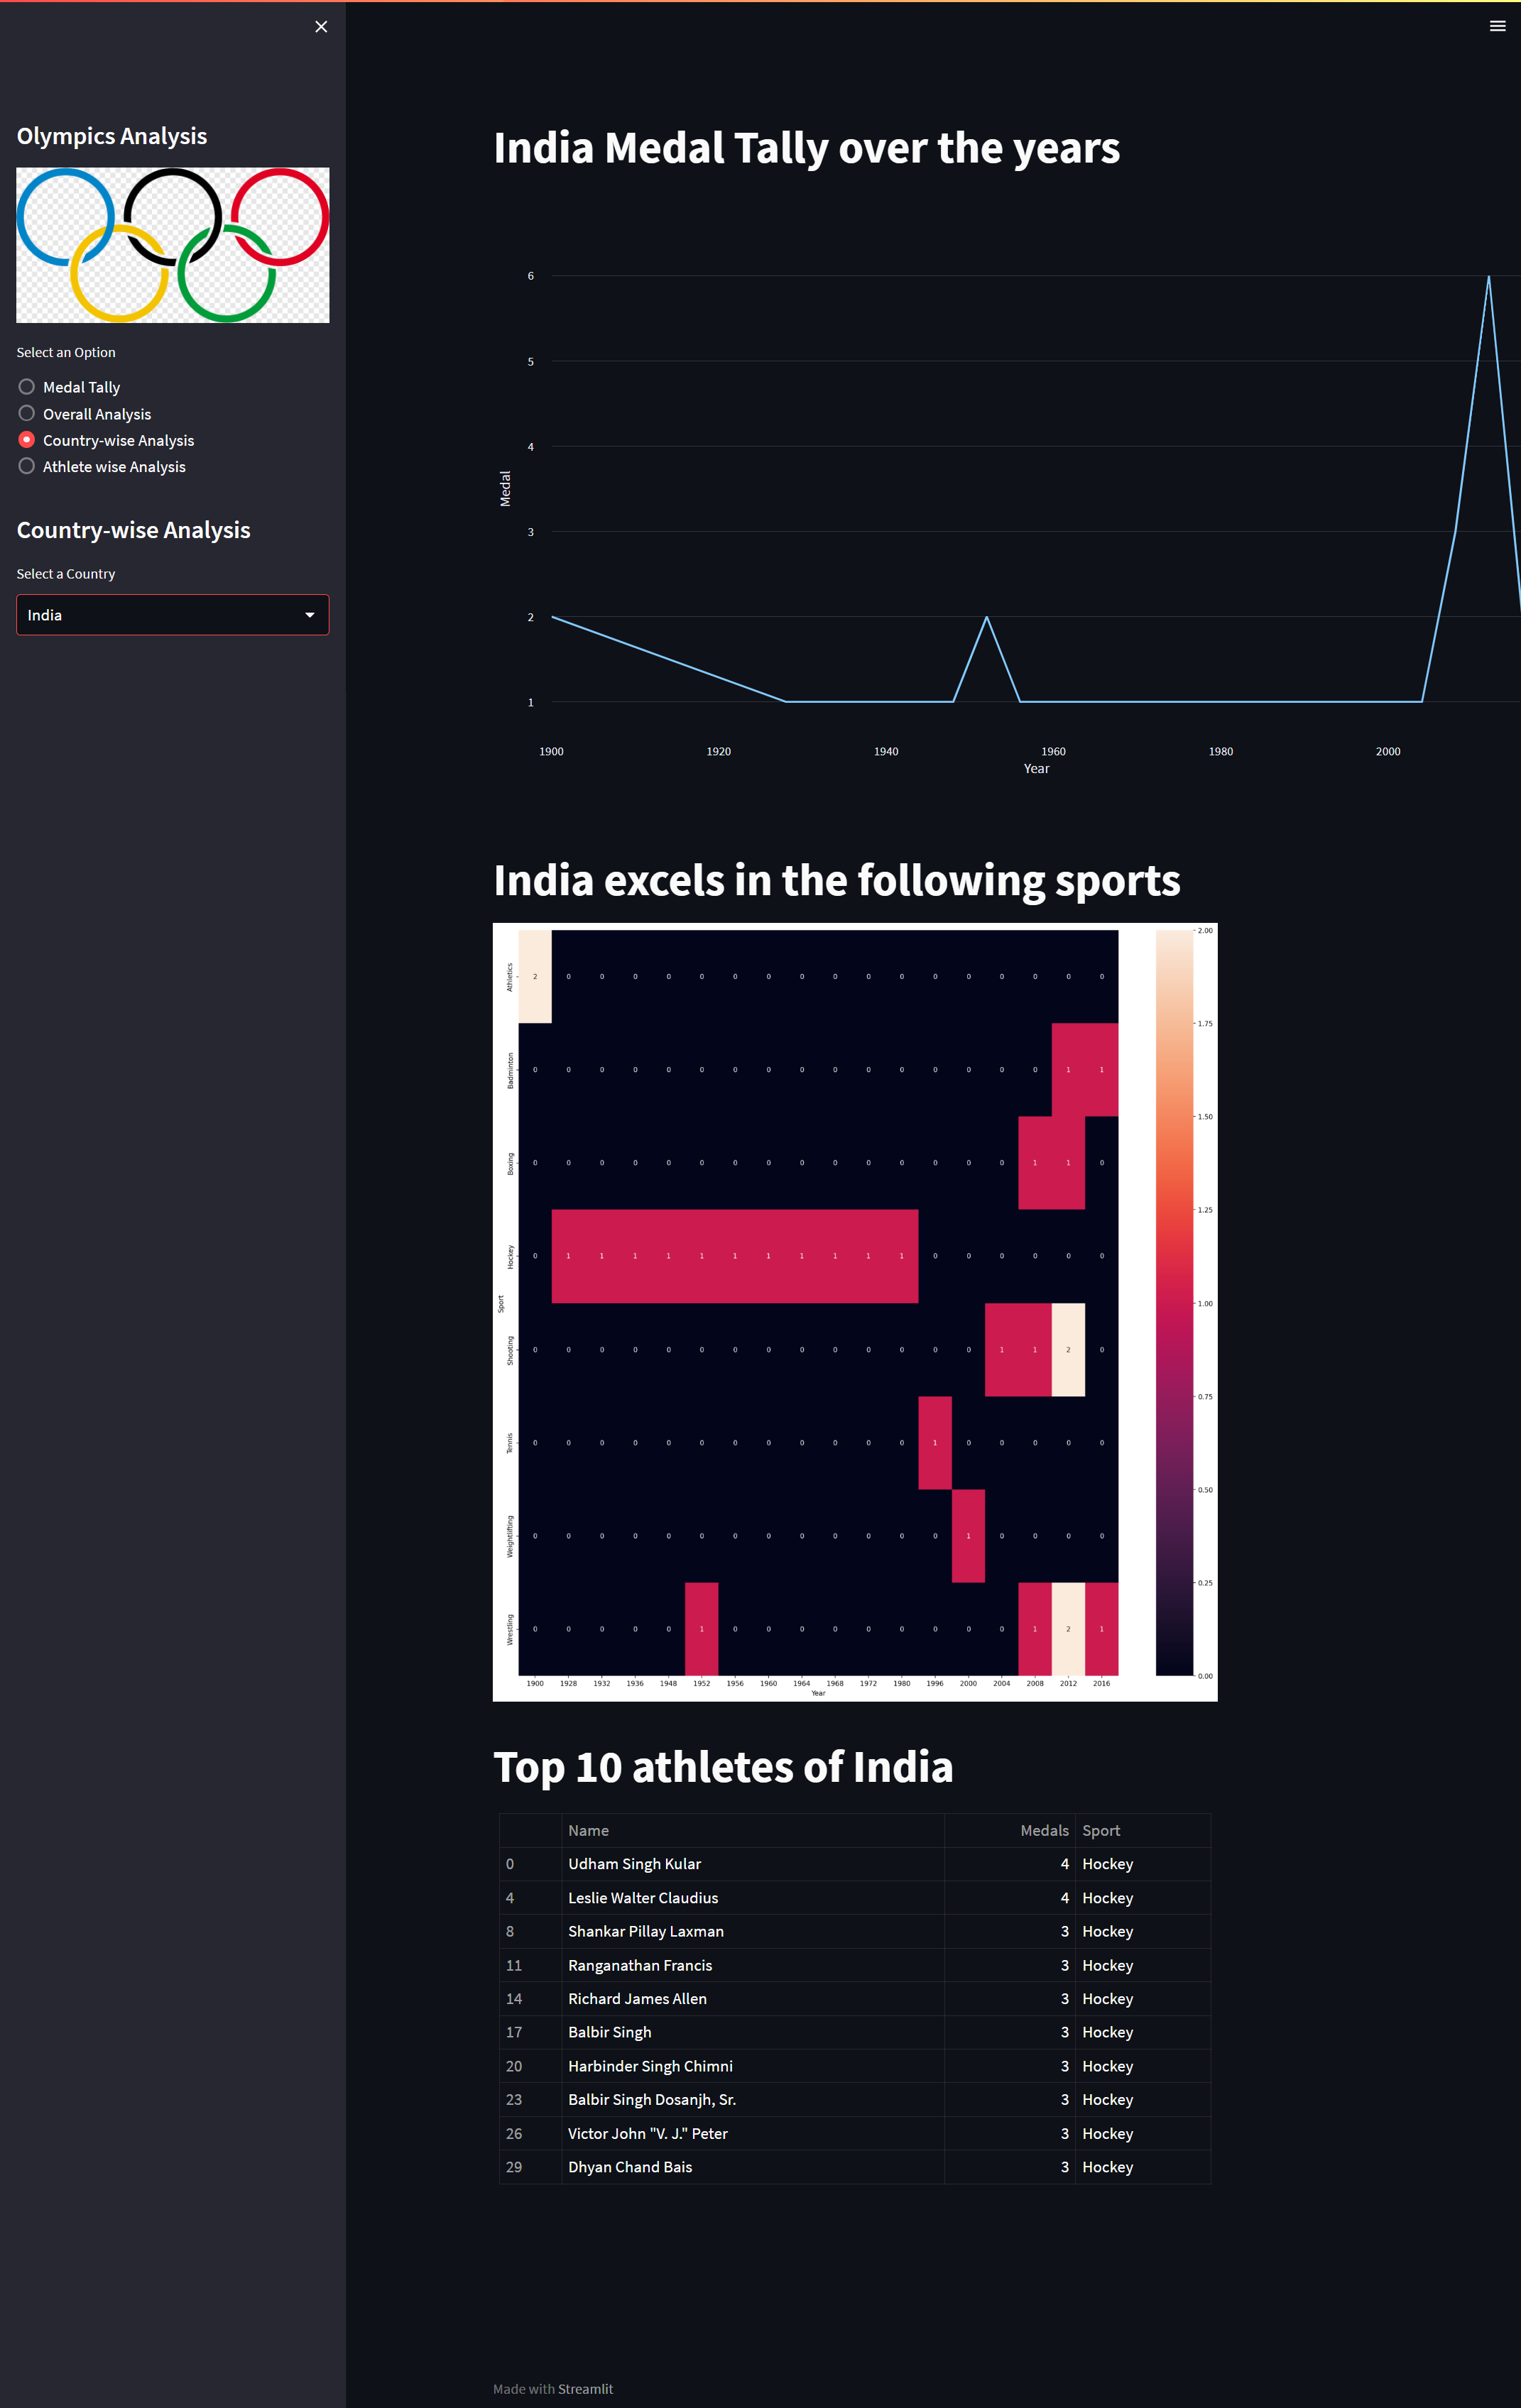
Task: Open the Select a Country dropdown
Action: (172, 614)
